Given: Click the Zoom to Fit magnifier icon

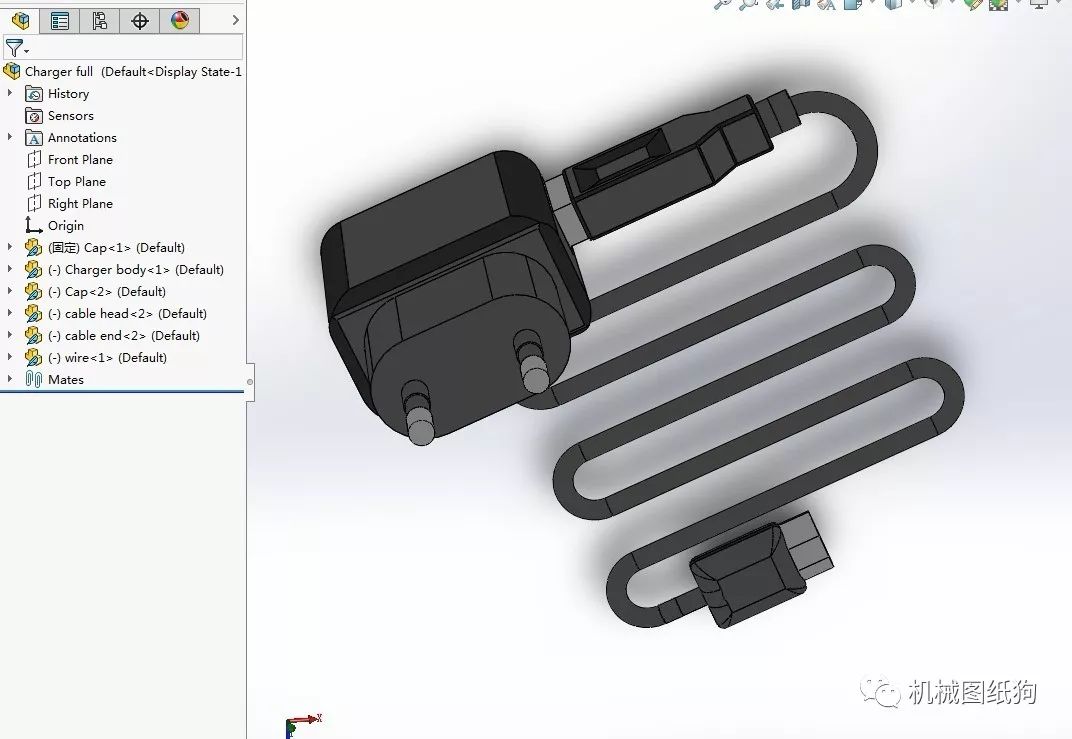Looking at the screenshot, I should [722, 4].
